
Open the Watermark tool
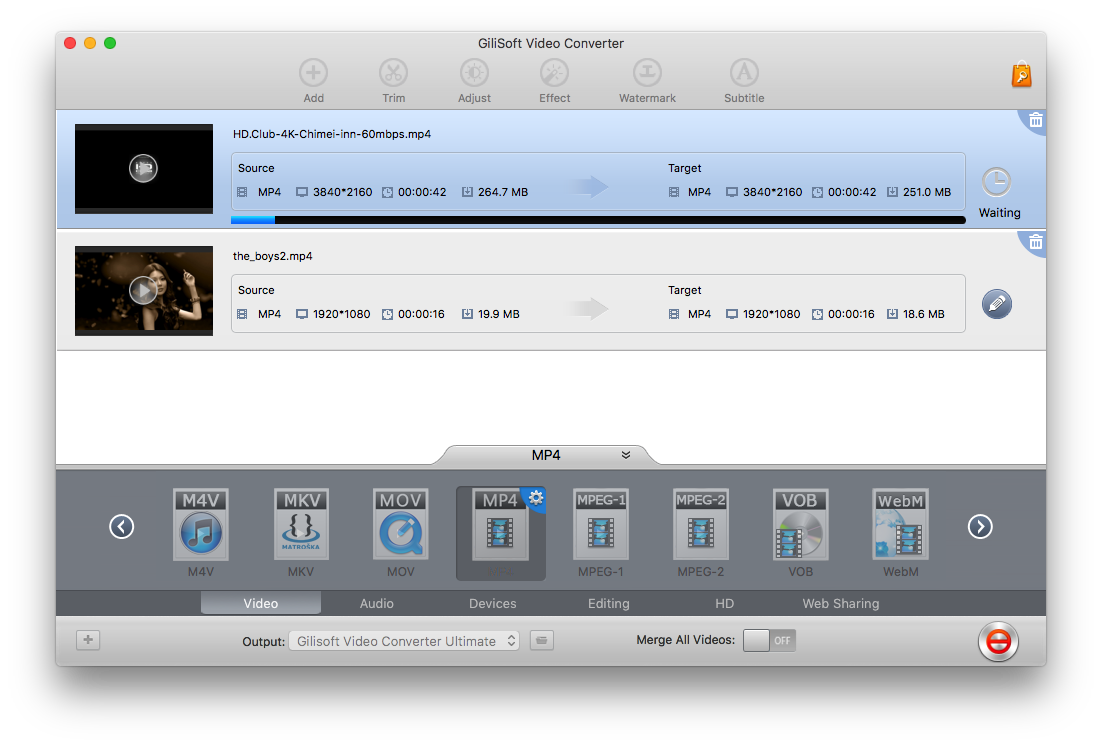pyautogui.click(x=647, y=73)
